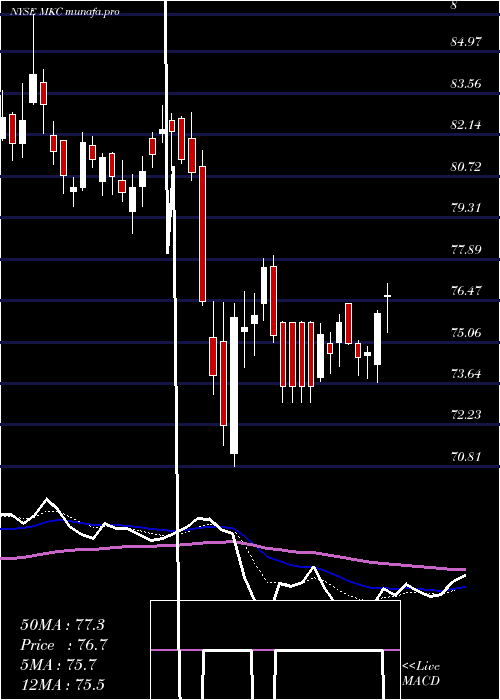The height and width of the screenshot is (700, 500).
Task: Click the tall white candle bottoming near 70.81
Action: (234, 385)
